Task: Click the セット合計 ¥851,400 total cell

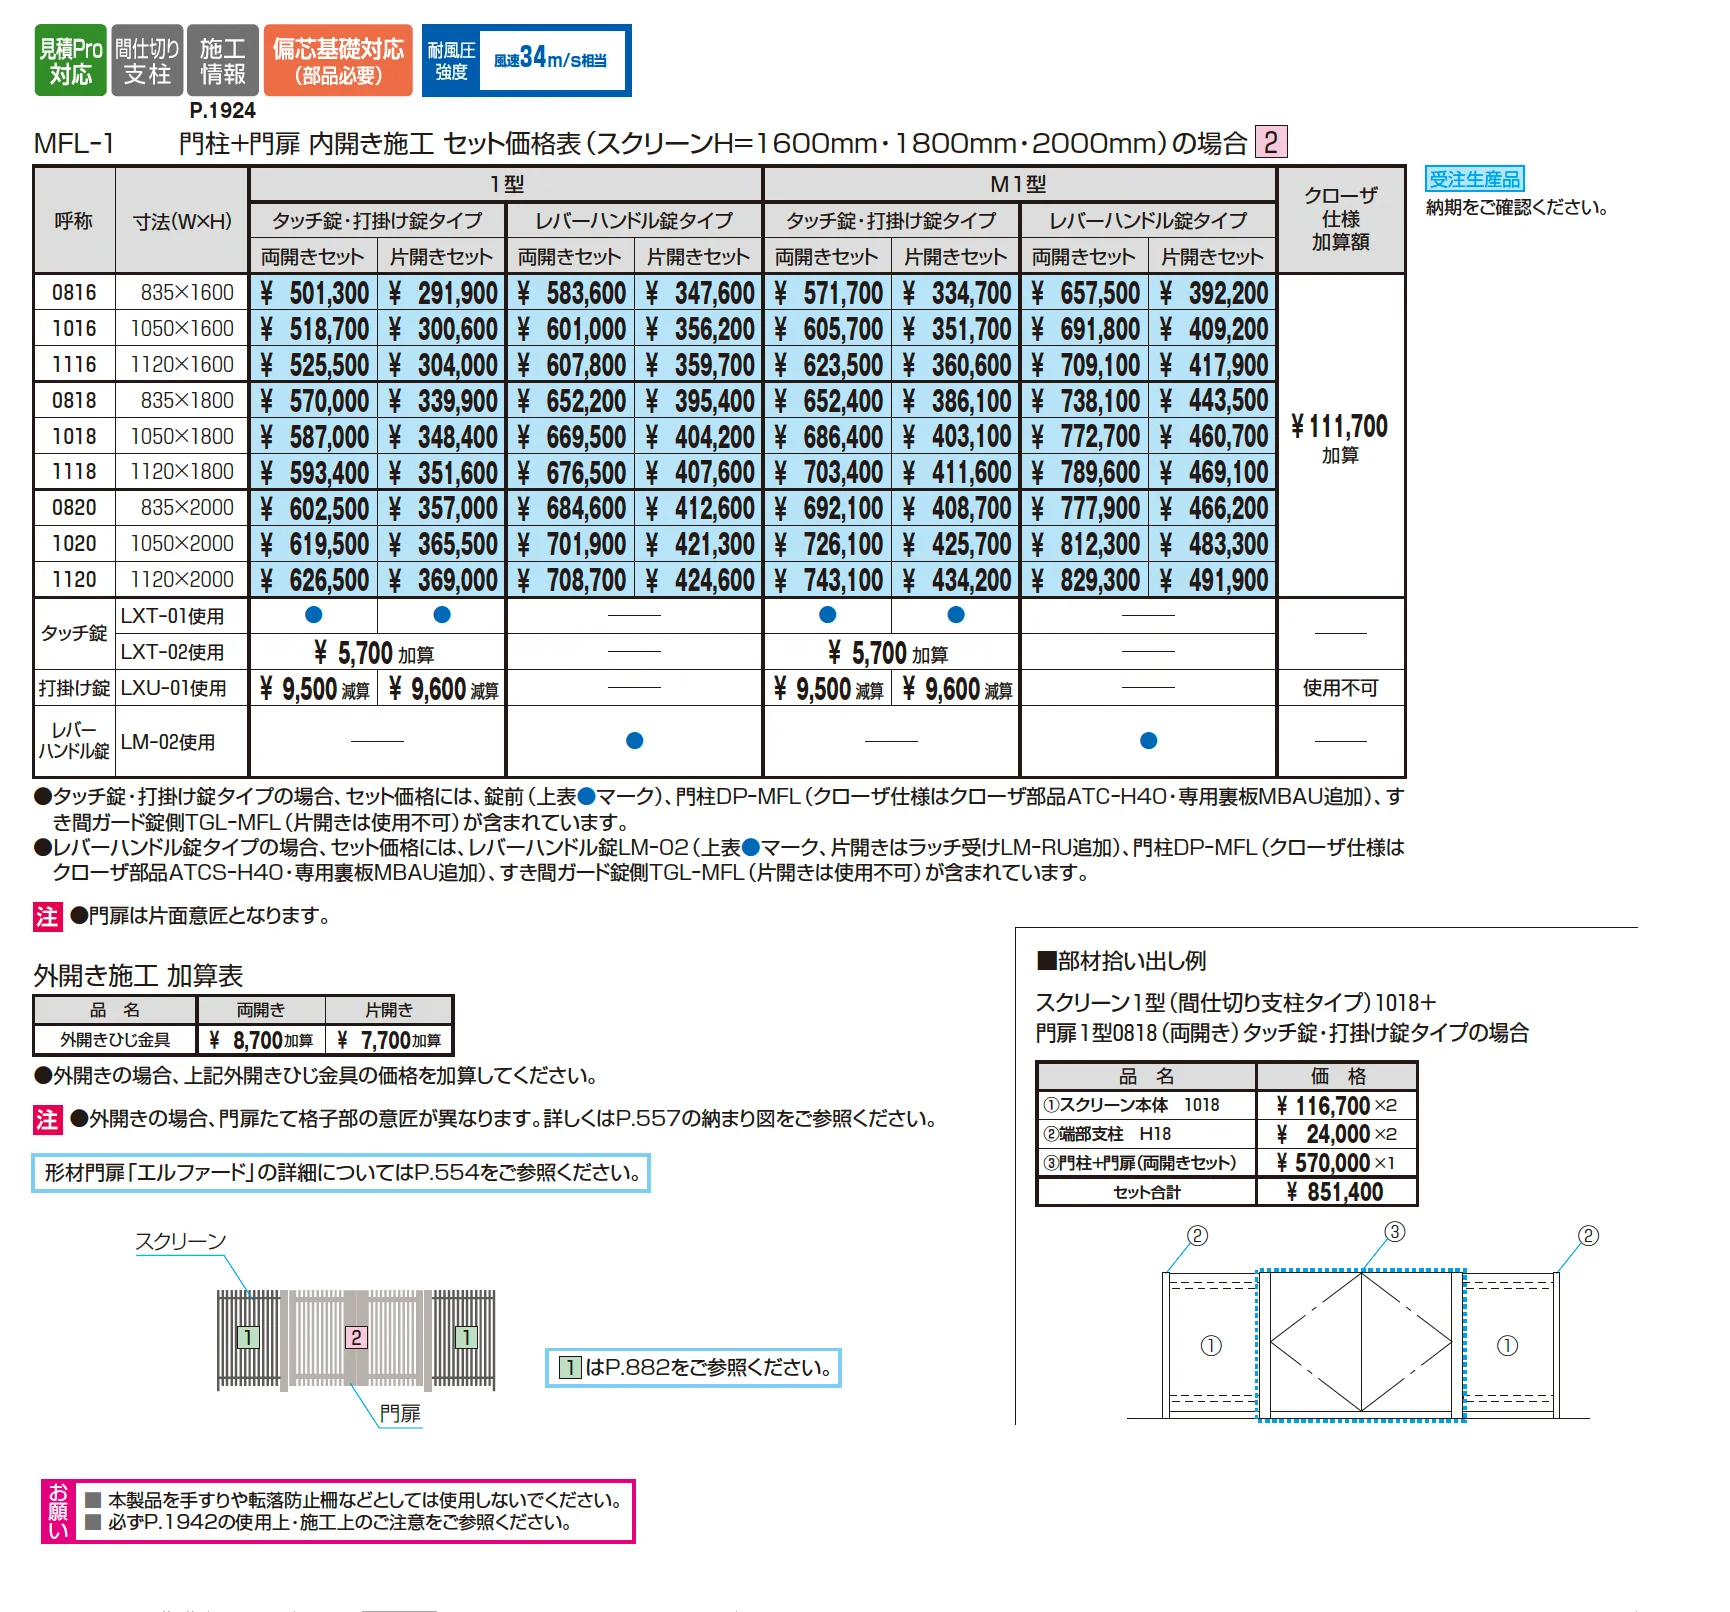Action: (x=1335, y=1192)
